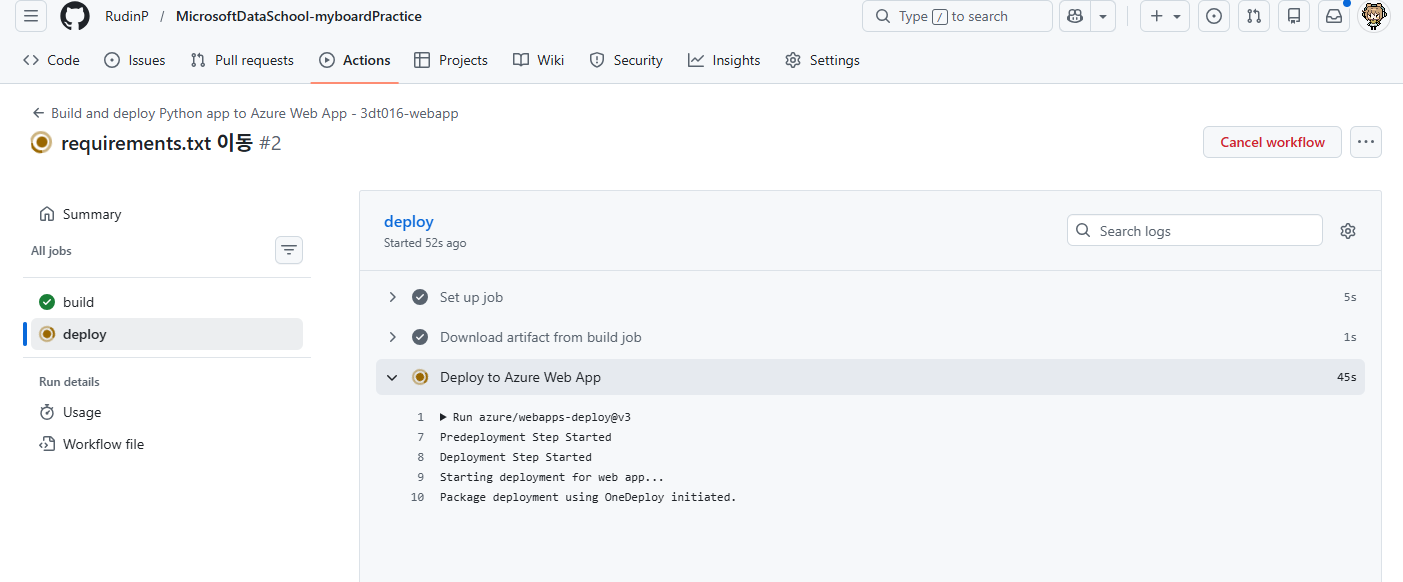Open the log settings gear icon
1403x582 pixels.
pos(1348,231)
